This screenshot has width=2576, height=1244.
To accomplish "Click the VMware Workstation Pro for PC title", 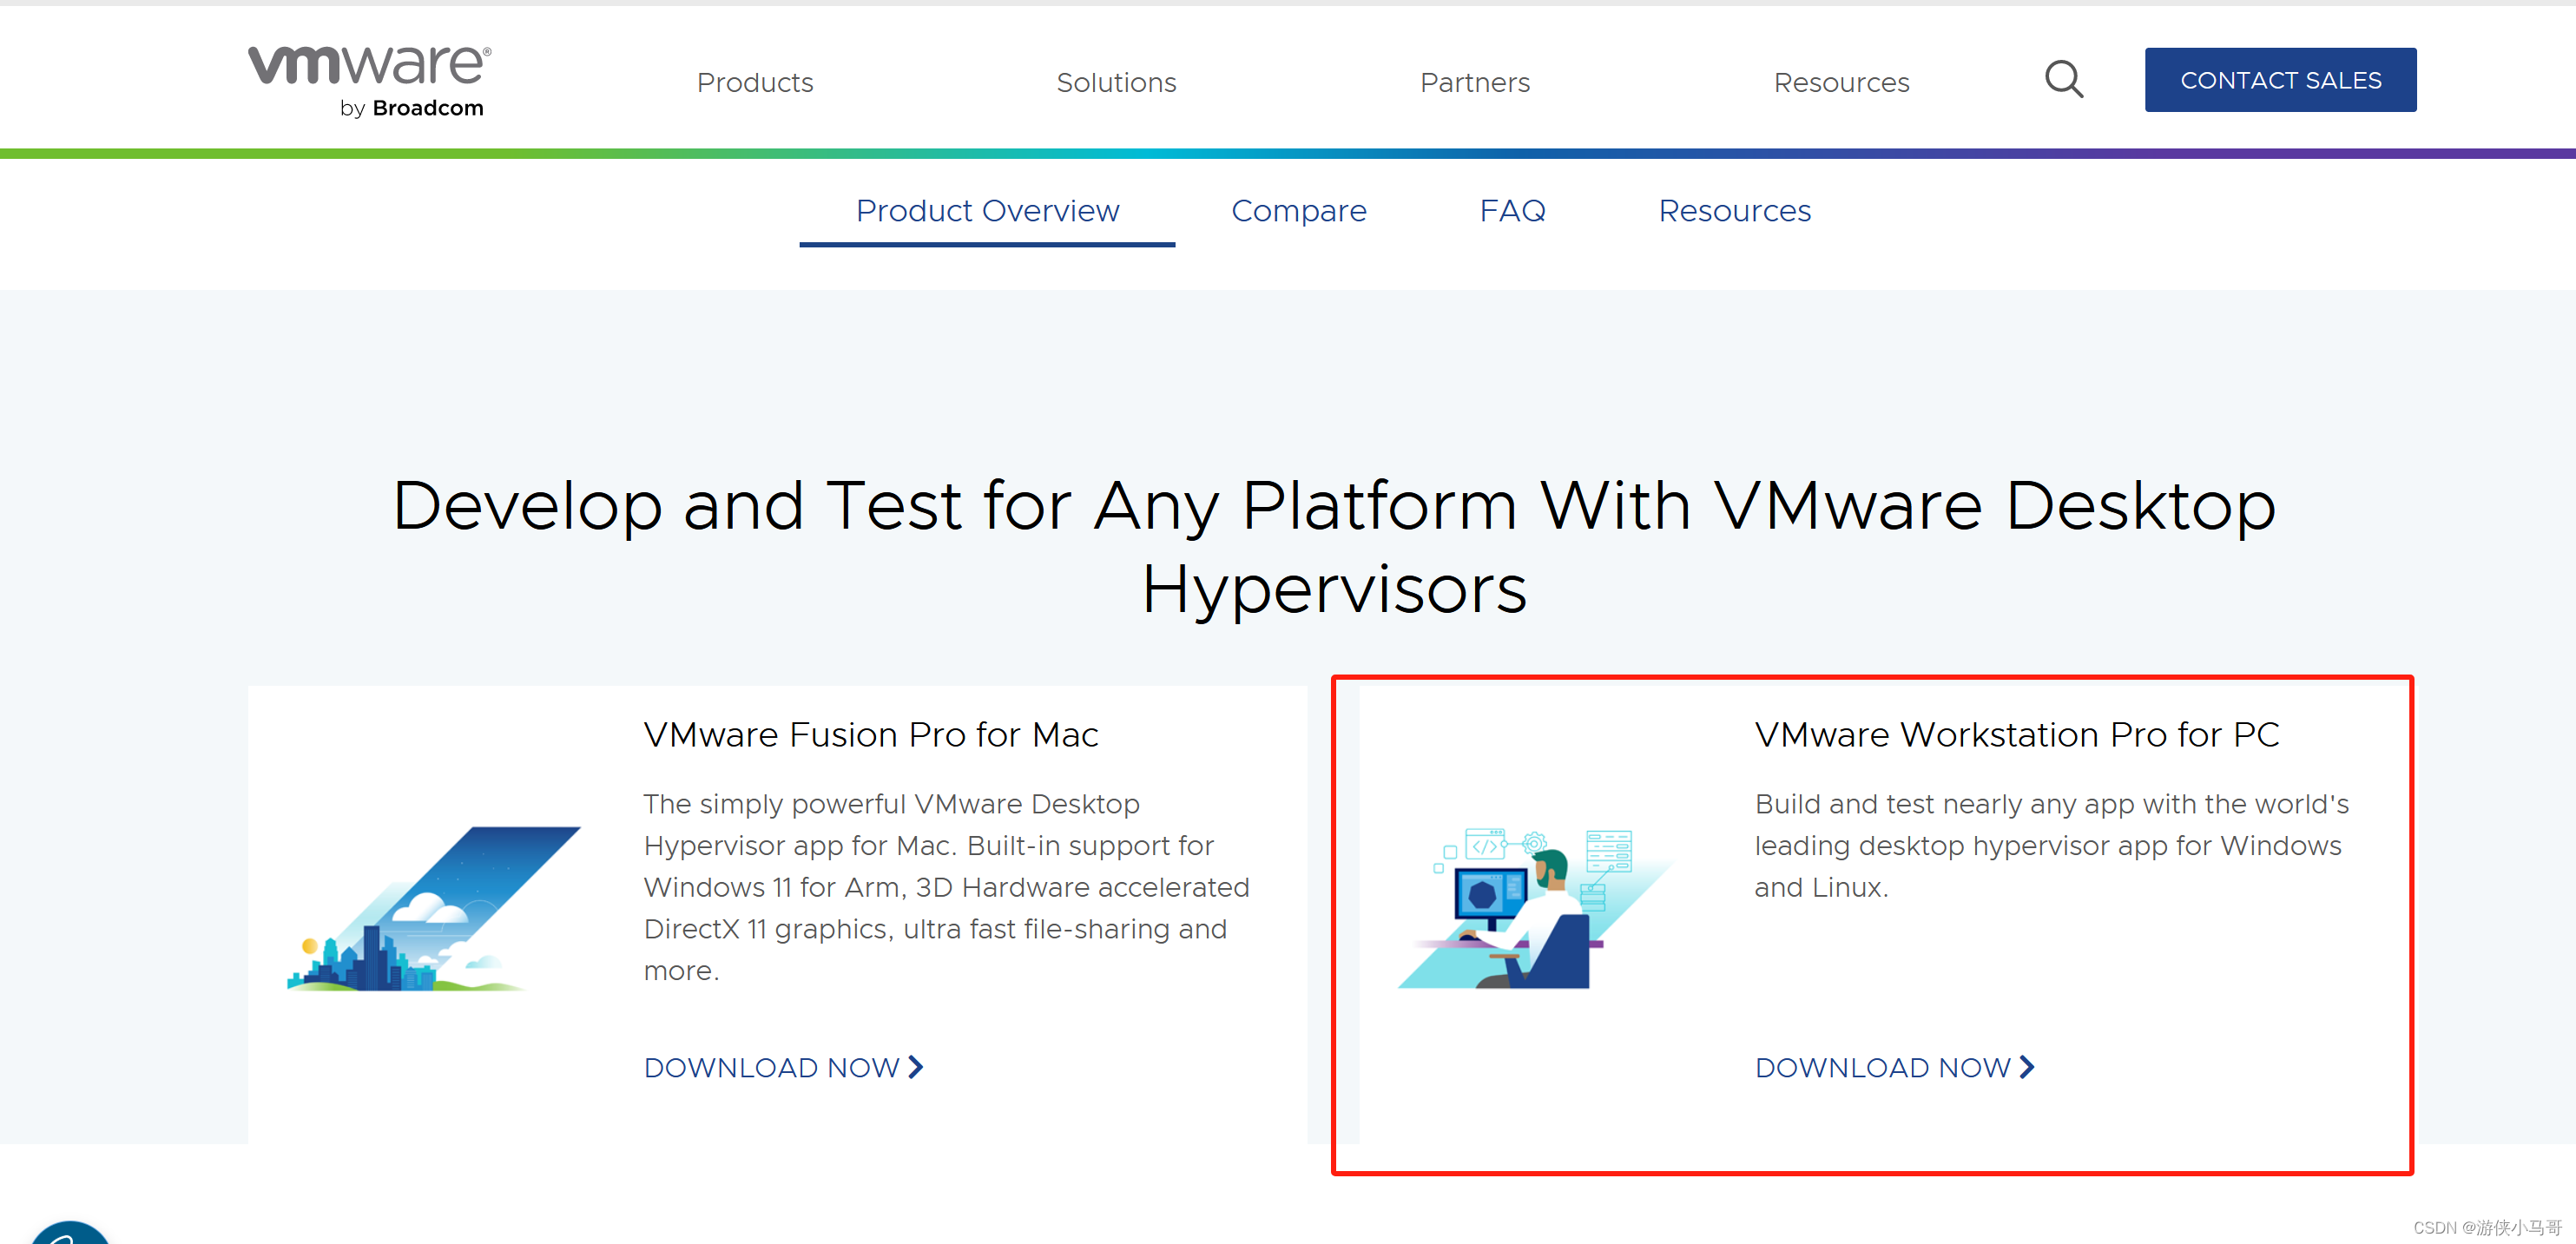I will pos(2016,735).
